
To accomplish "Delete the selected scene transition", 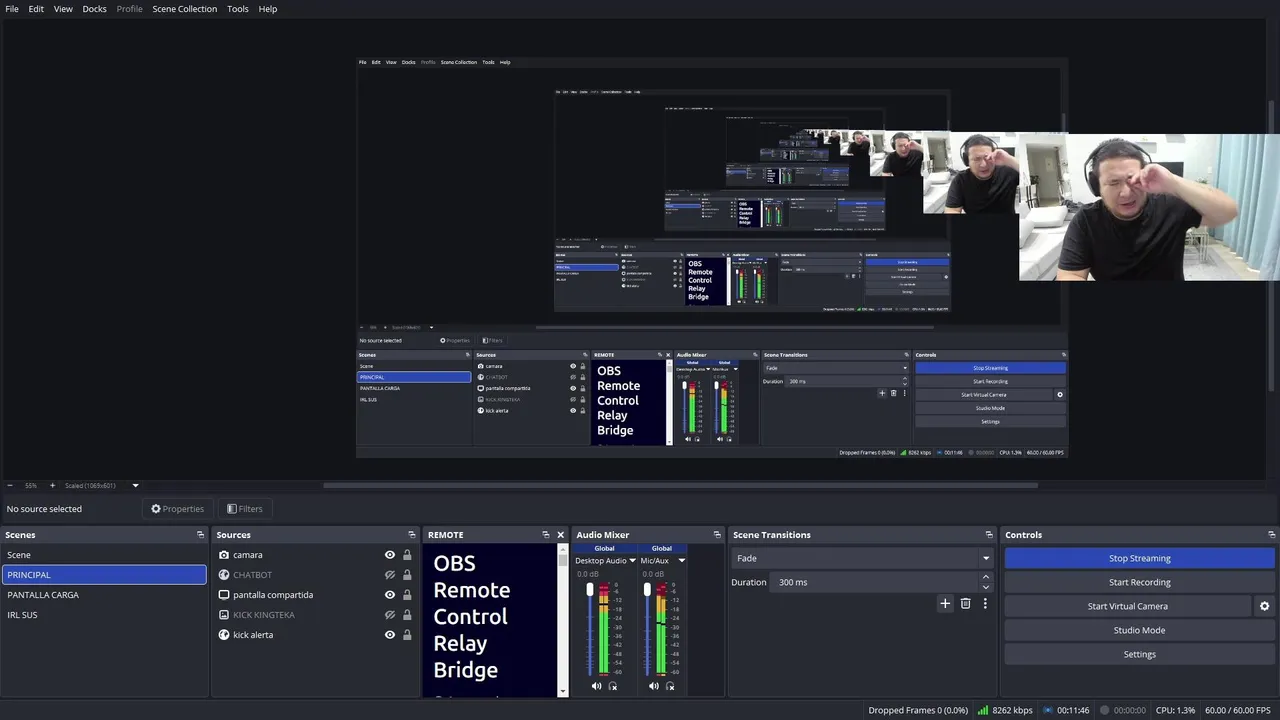I will click(965, 603).
